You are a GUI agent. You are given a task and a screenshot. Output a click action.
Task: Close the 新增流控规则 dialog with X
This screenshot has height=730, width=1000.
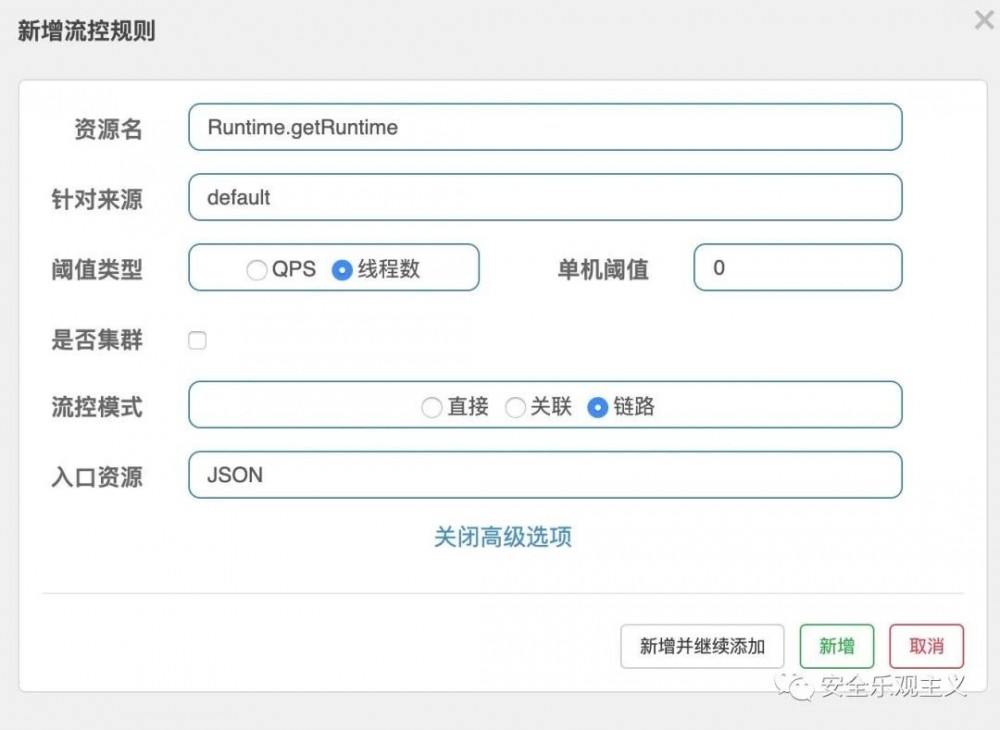click(984, 20)
